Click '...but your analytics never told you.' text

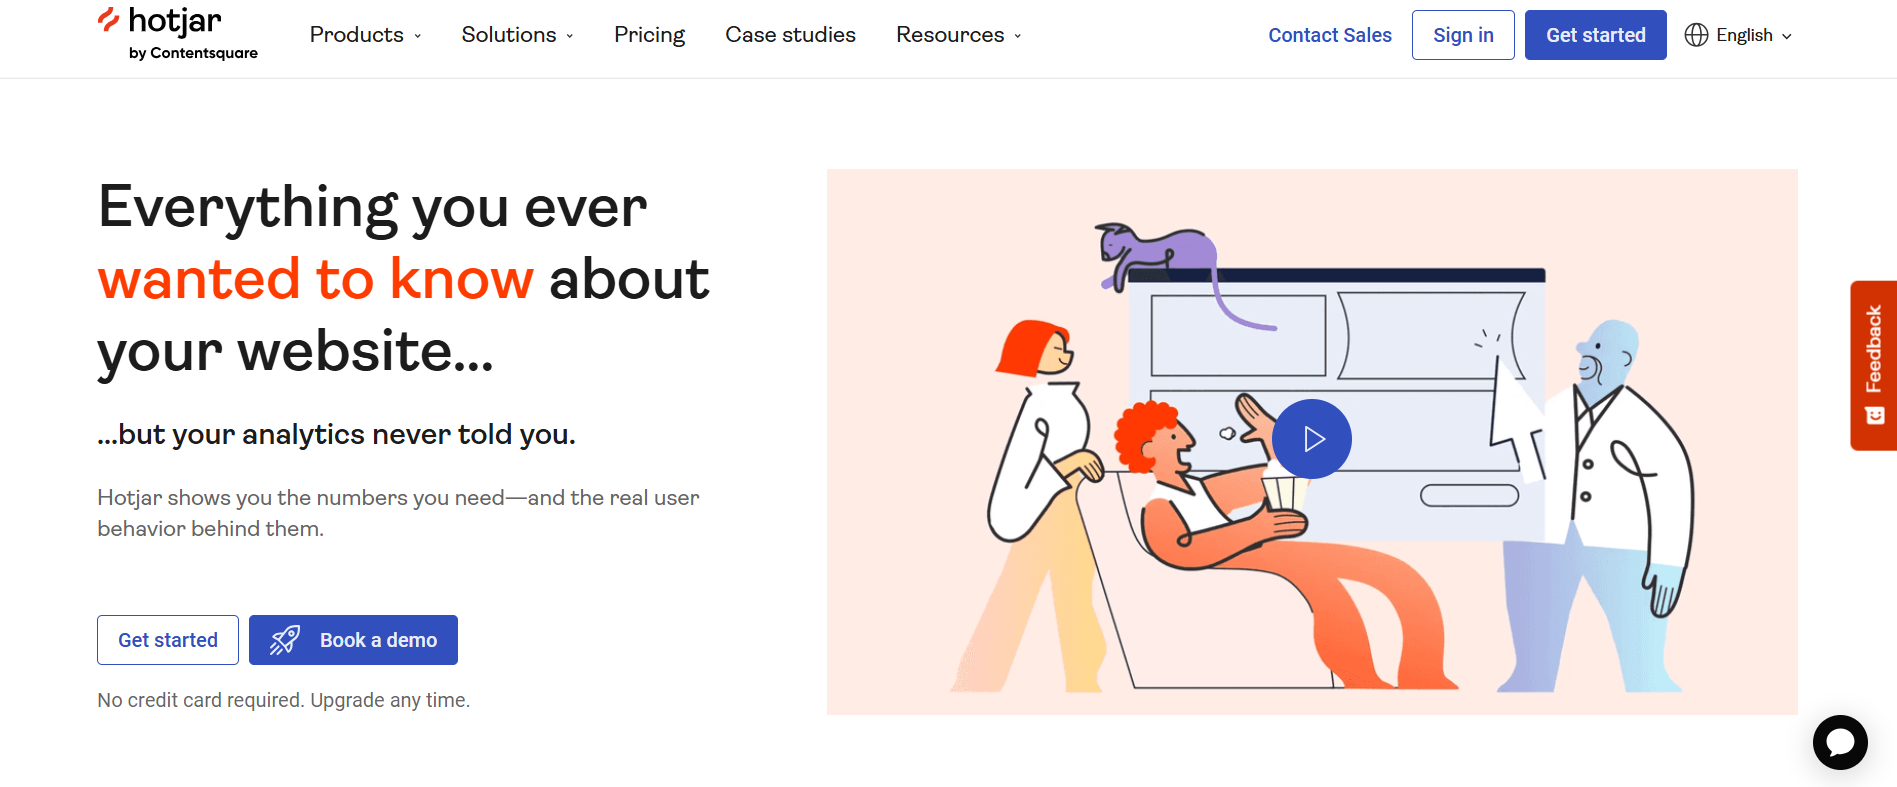tap(336, 434)
